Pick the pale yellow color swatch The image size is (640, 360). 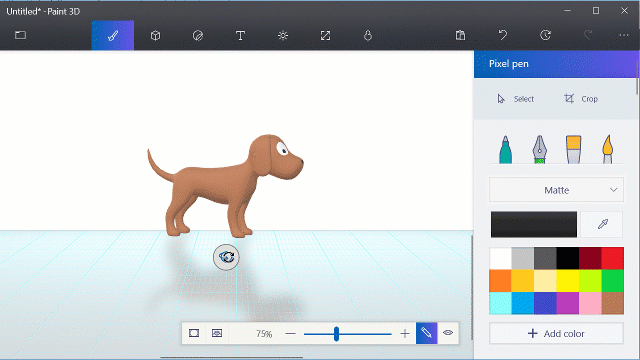click(545, 281)
